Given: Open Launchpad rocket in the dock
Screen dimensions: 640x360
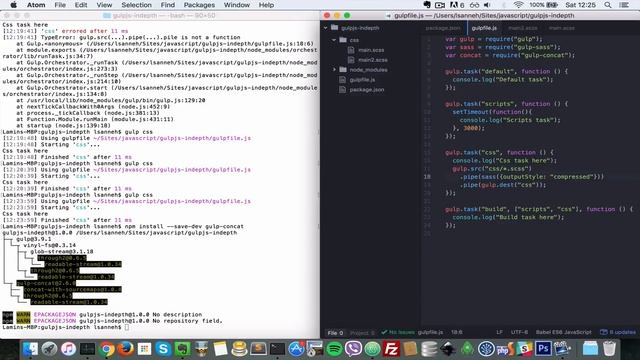Looking at the screenshot, I should coord(49,349).
